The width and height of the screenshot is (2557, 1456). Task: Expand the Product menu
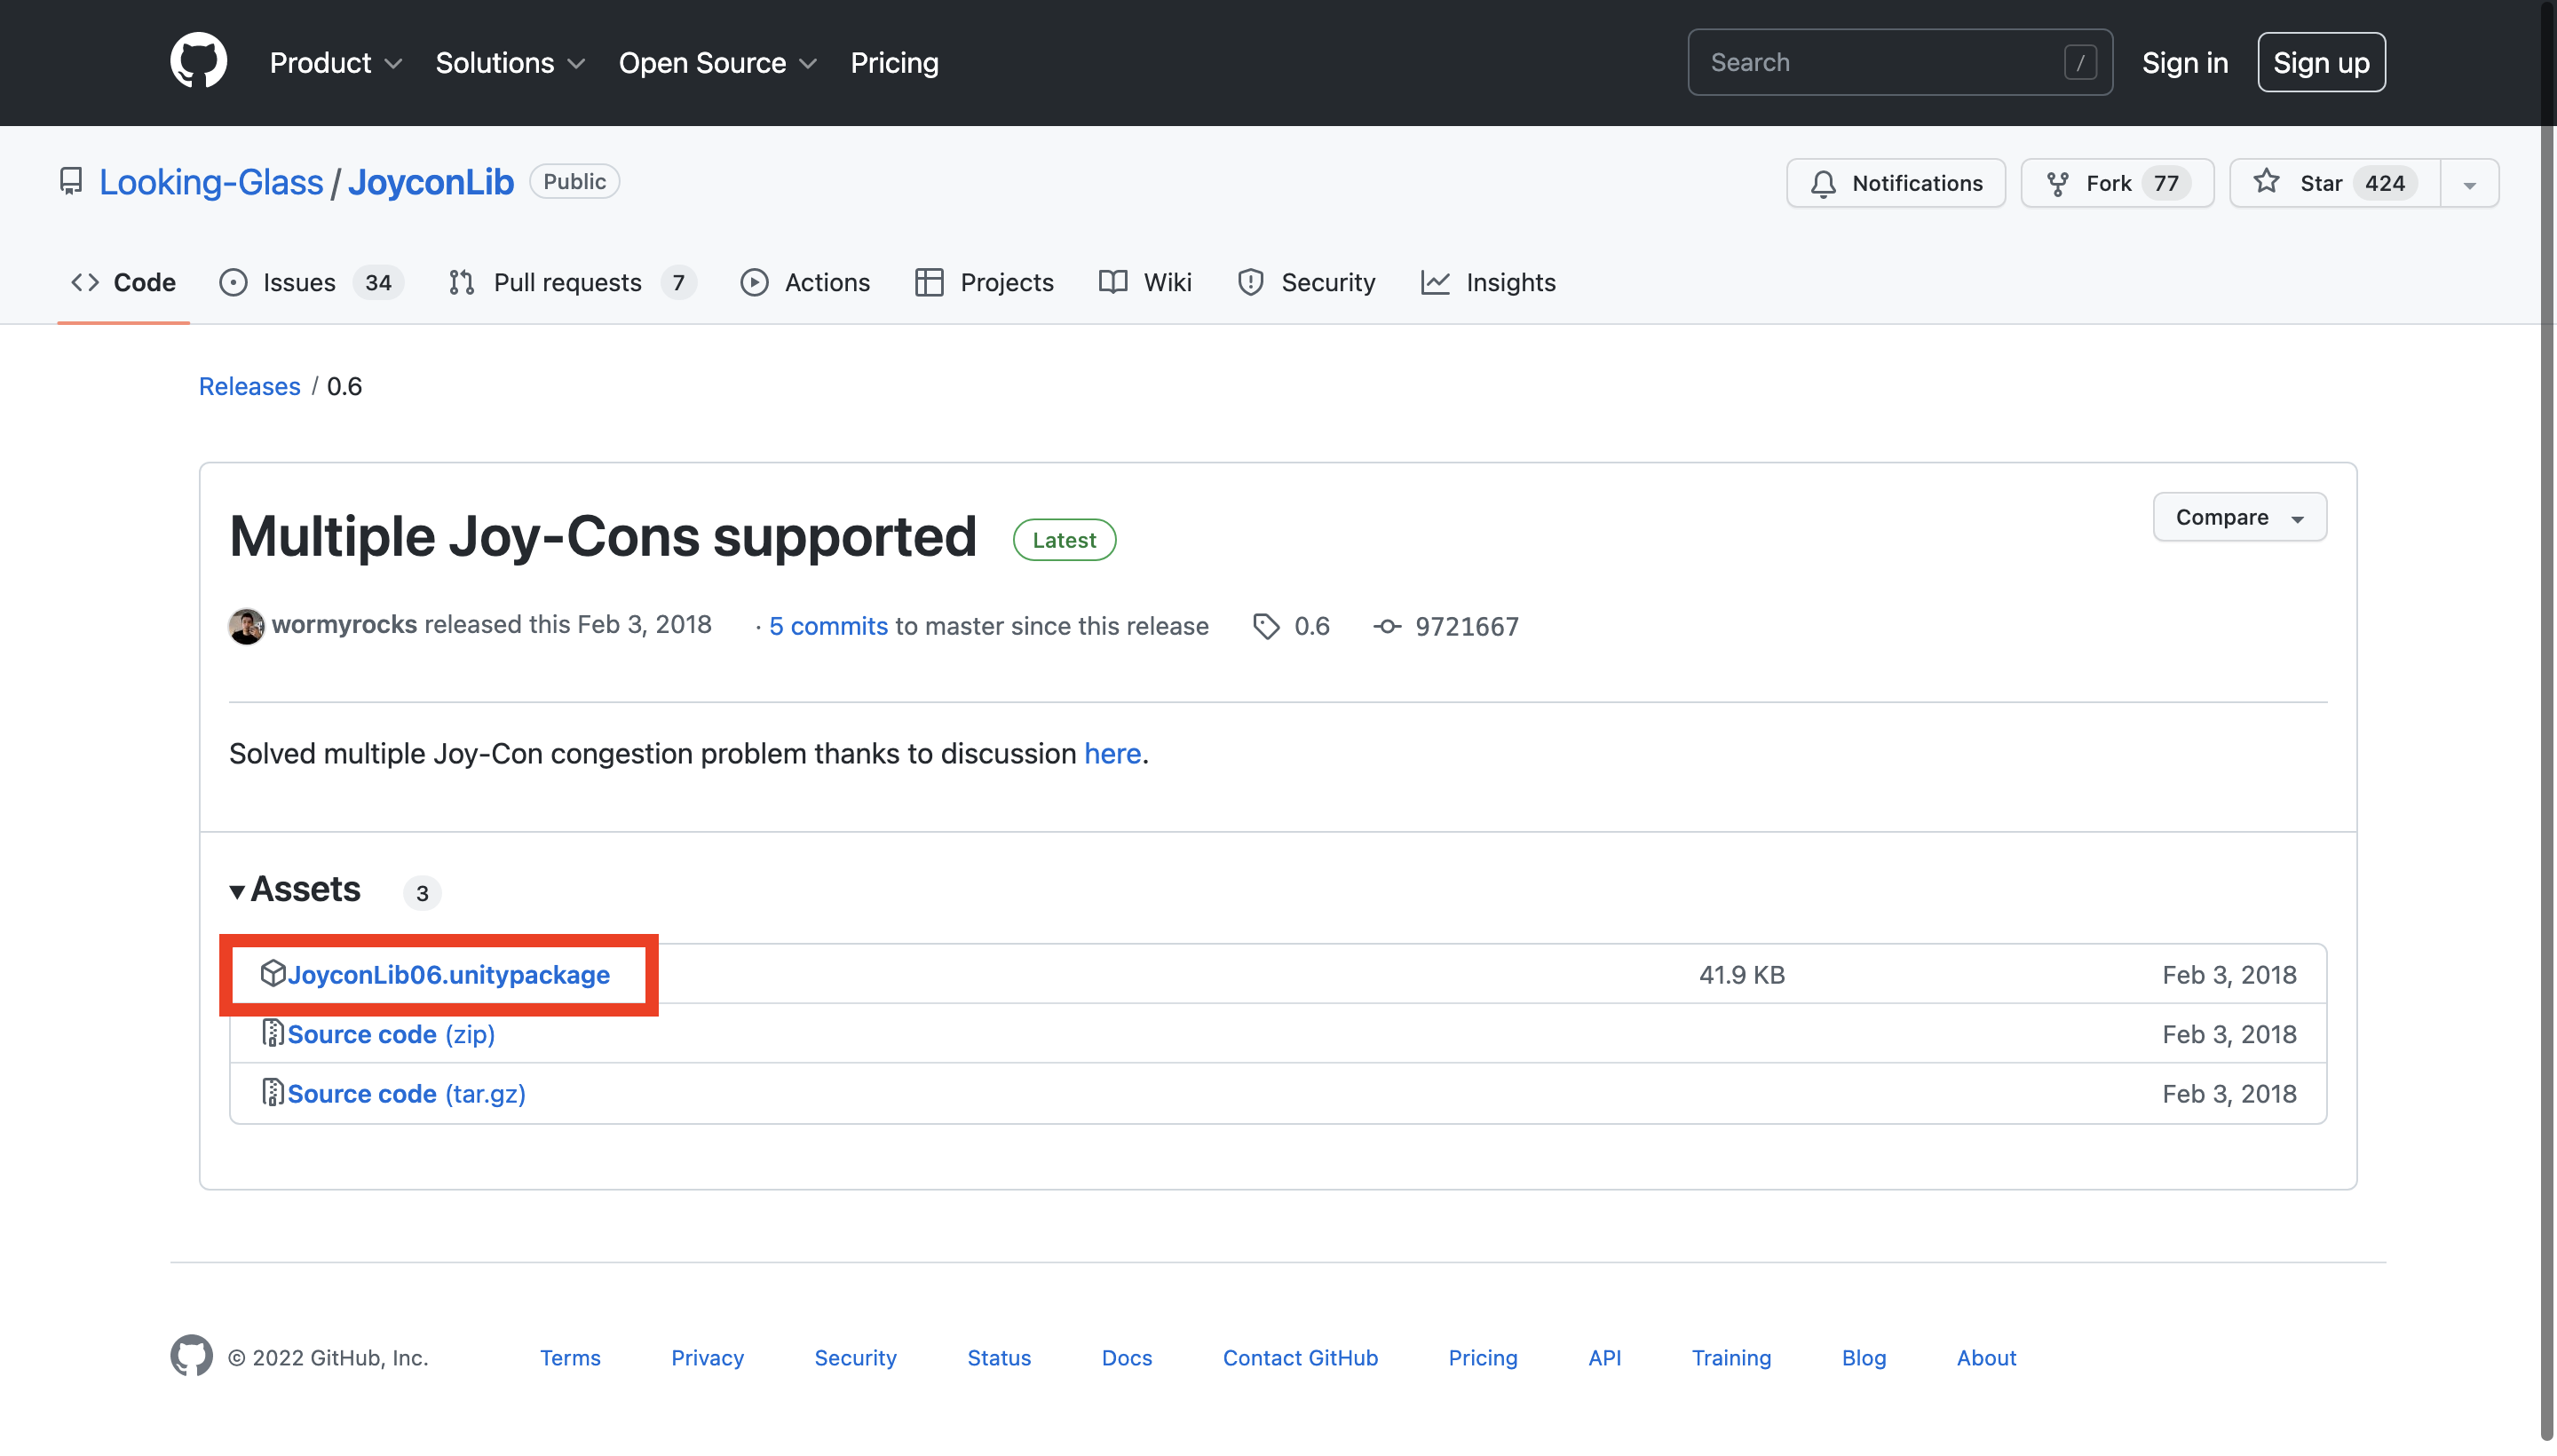coord(335,62)
